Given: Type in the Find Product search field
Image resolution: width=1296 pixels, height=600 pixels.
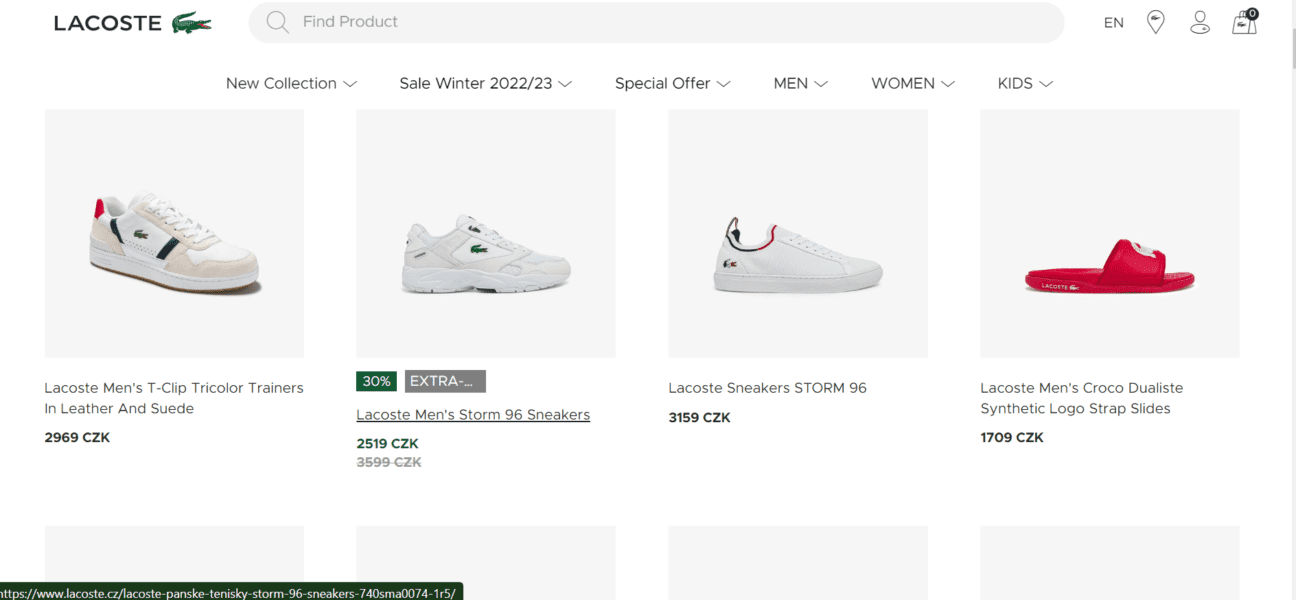Looking at the screenshot, I should click(670, 22).
